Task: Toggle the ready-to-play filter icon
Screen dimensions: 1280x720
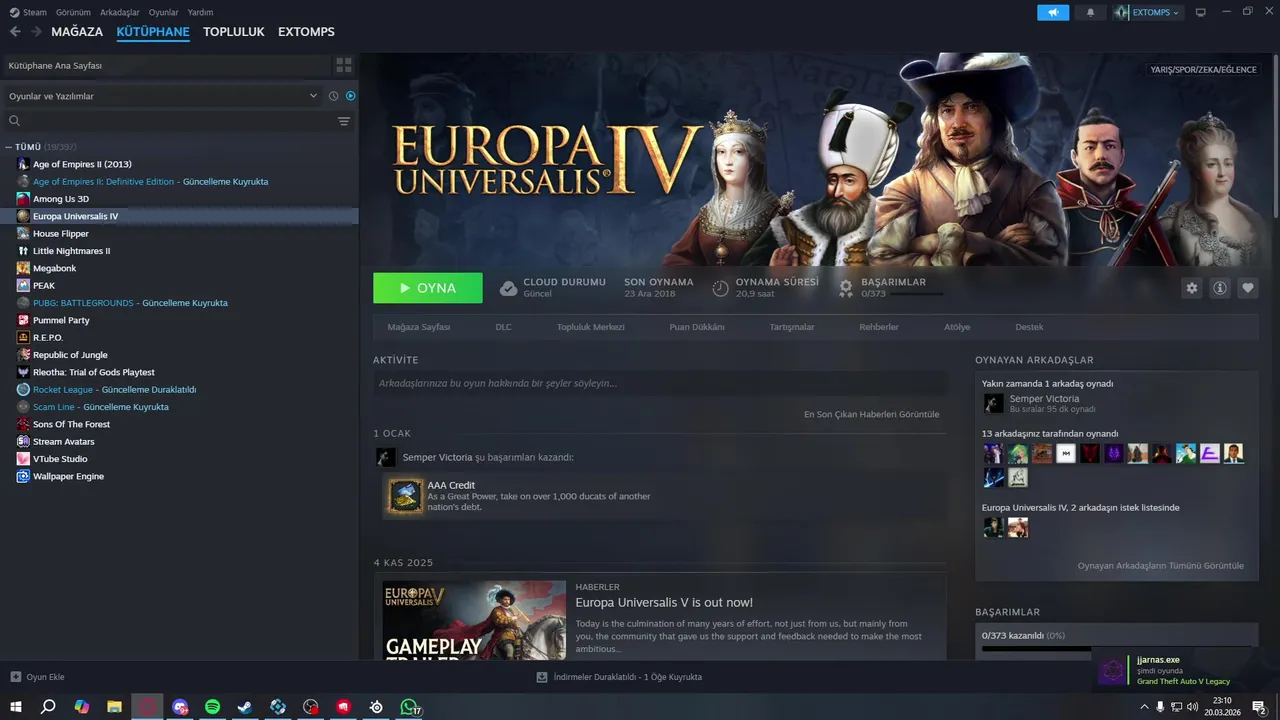Action: tap(351, 96)
